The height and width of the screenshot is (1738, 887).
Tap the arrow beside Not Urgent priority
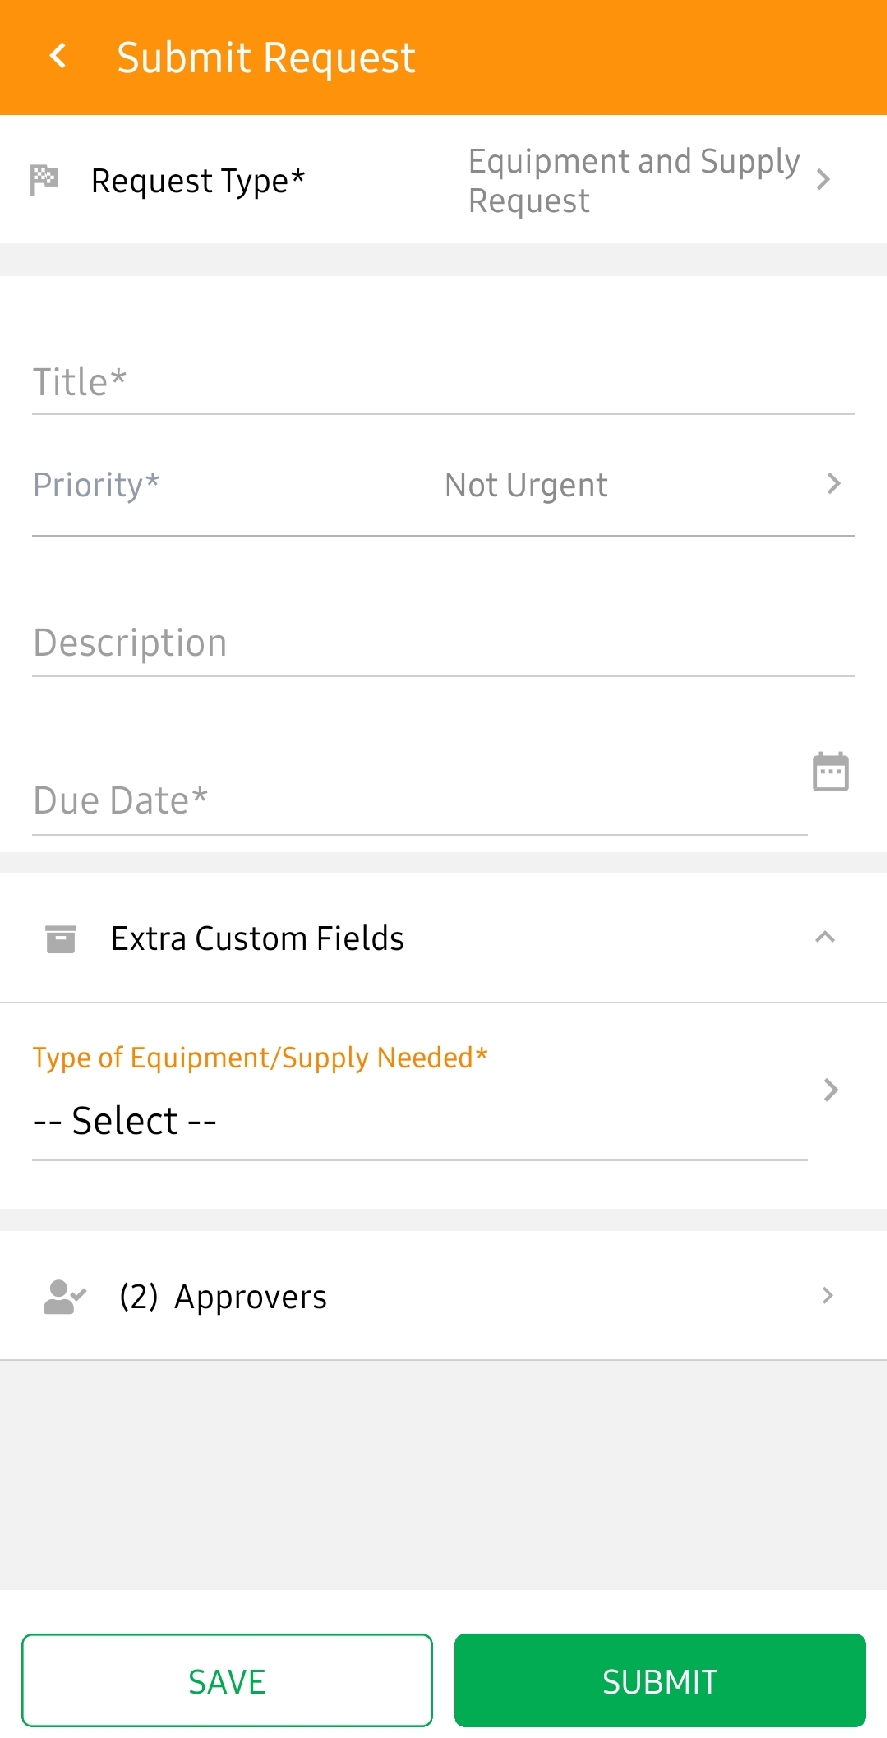point(834,484)
